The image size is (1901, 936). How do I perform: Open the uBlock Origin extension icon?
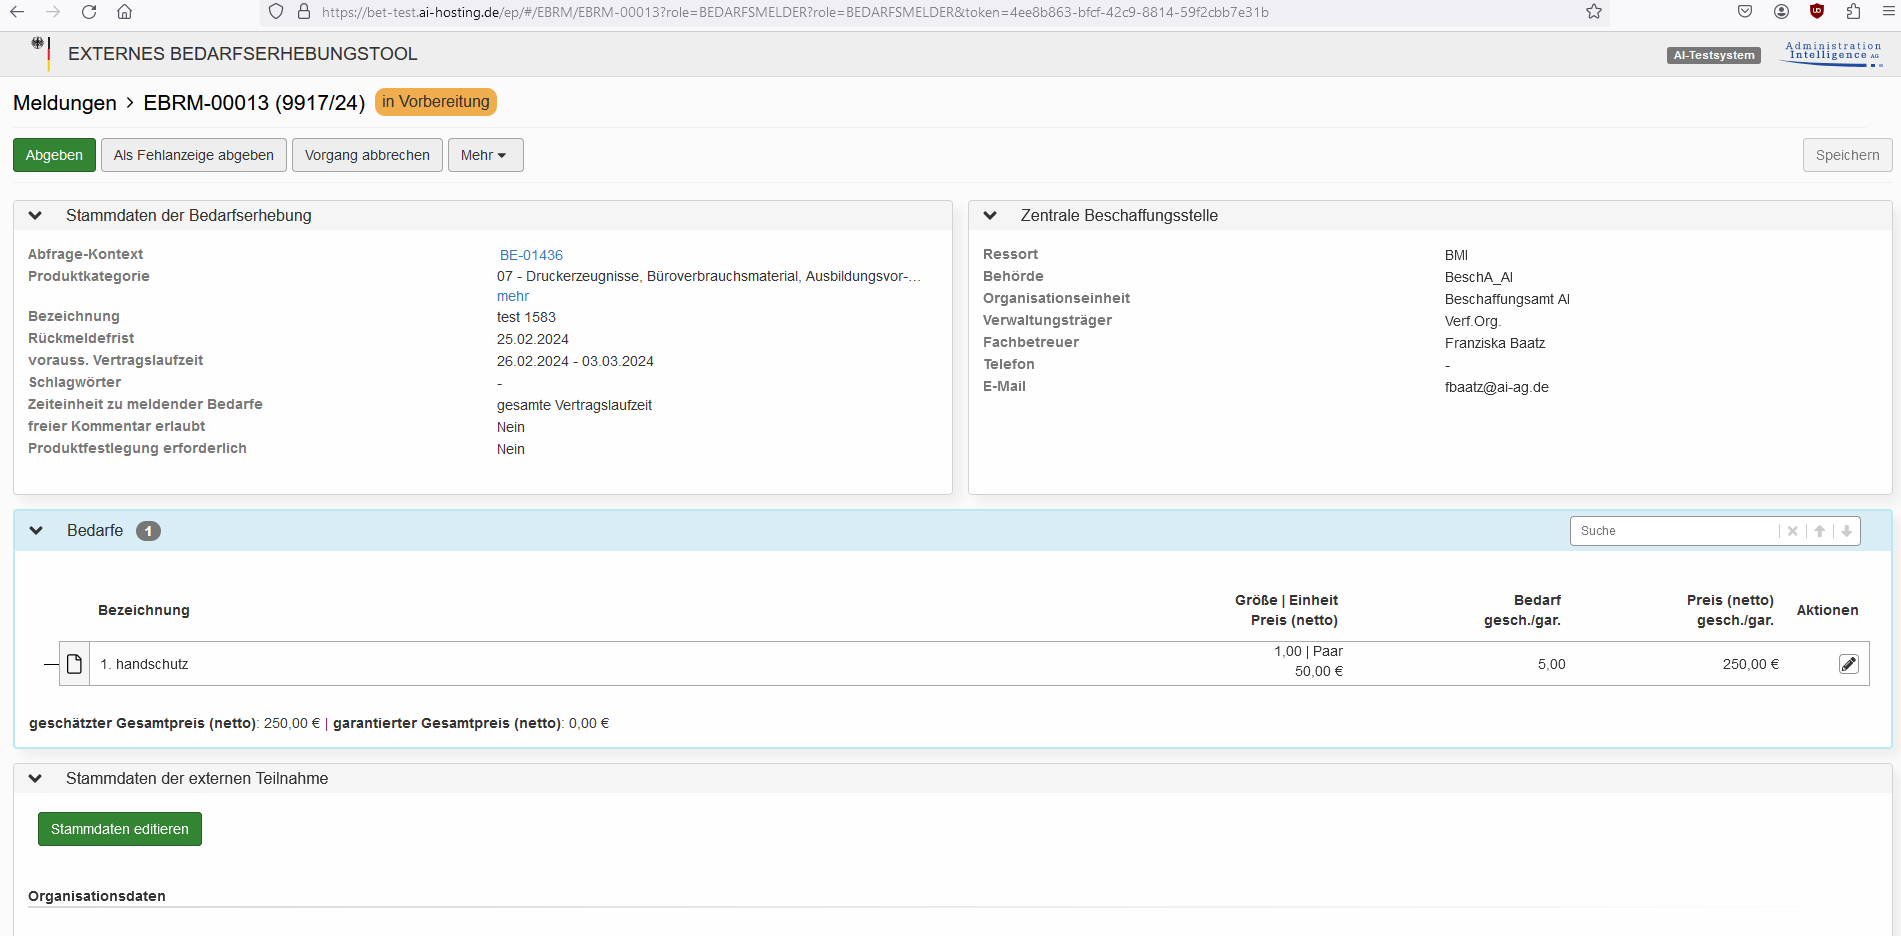tap(1817, 12)
